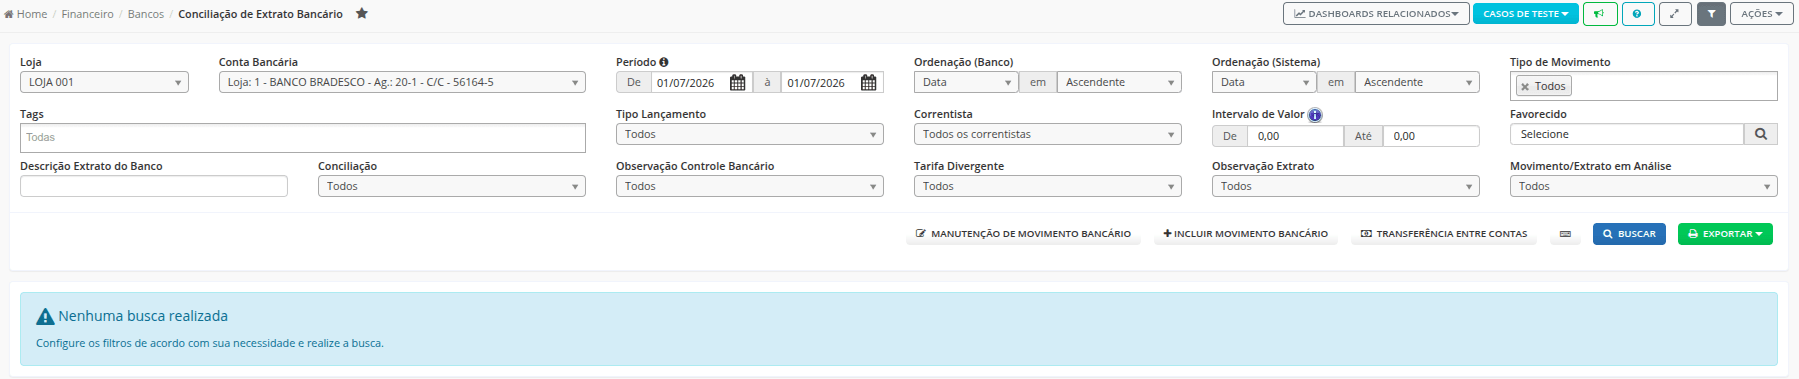Click the keyboard shortcuts icon button
Screen dimensions: 1799x379
click(1565, 234)
